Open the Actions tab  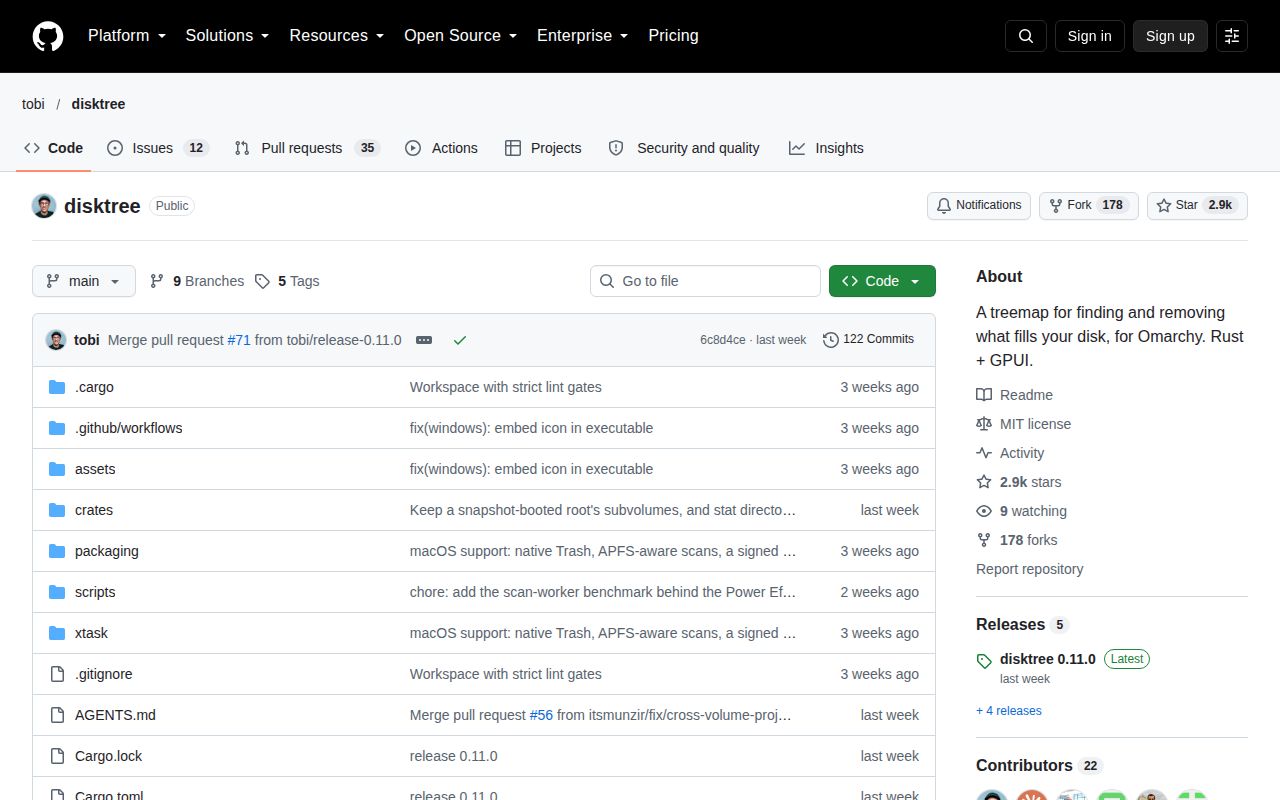pos(441,148)
